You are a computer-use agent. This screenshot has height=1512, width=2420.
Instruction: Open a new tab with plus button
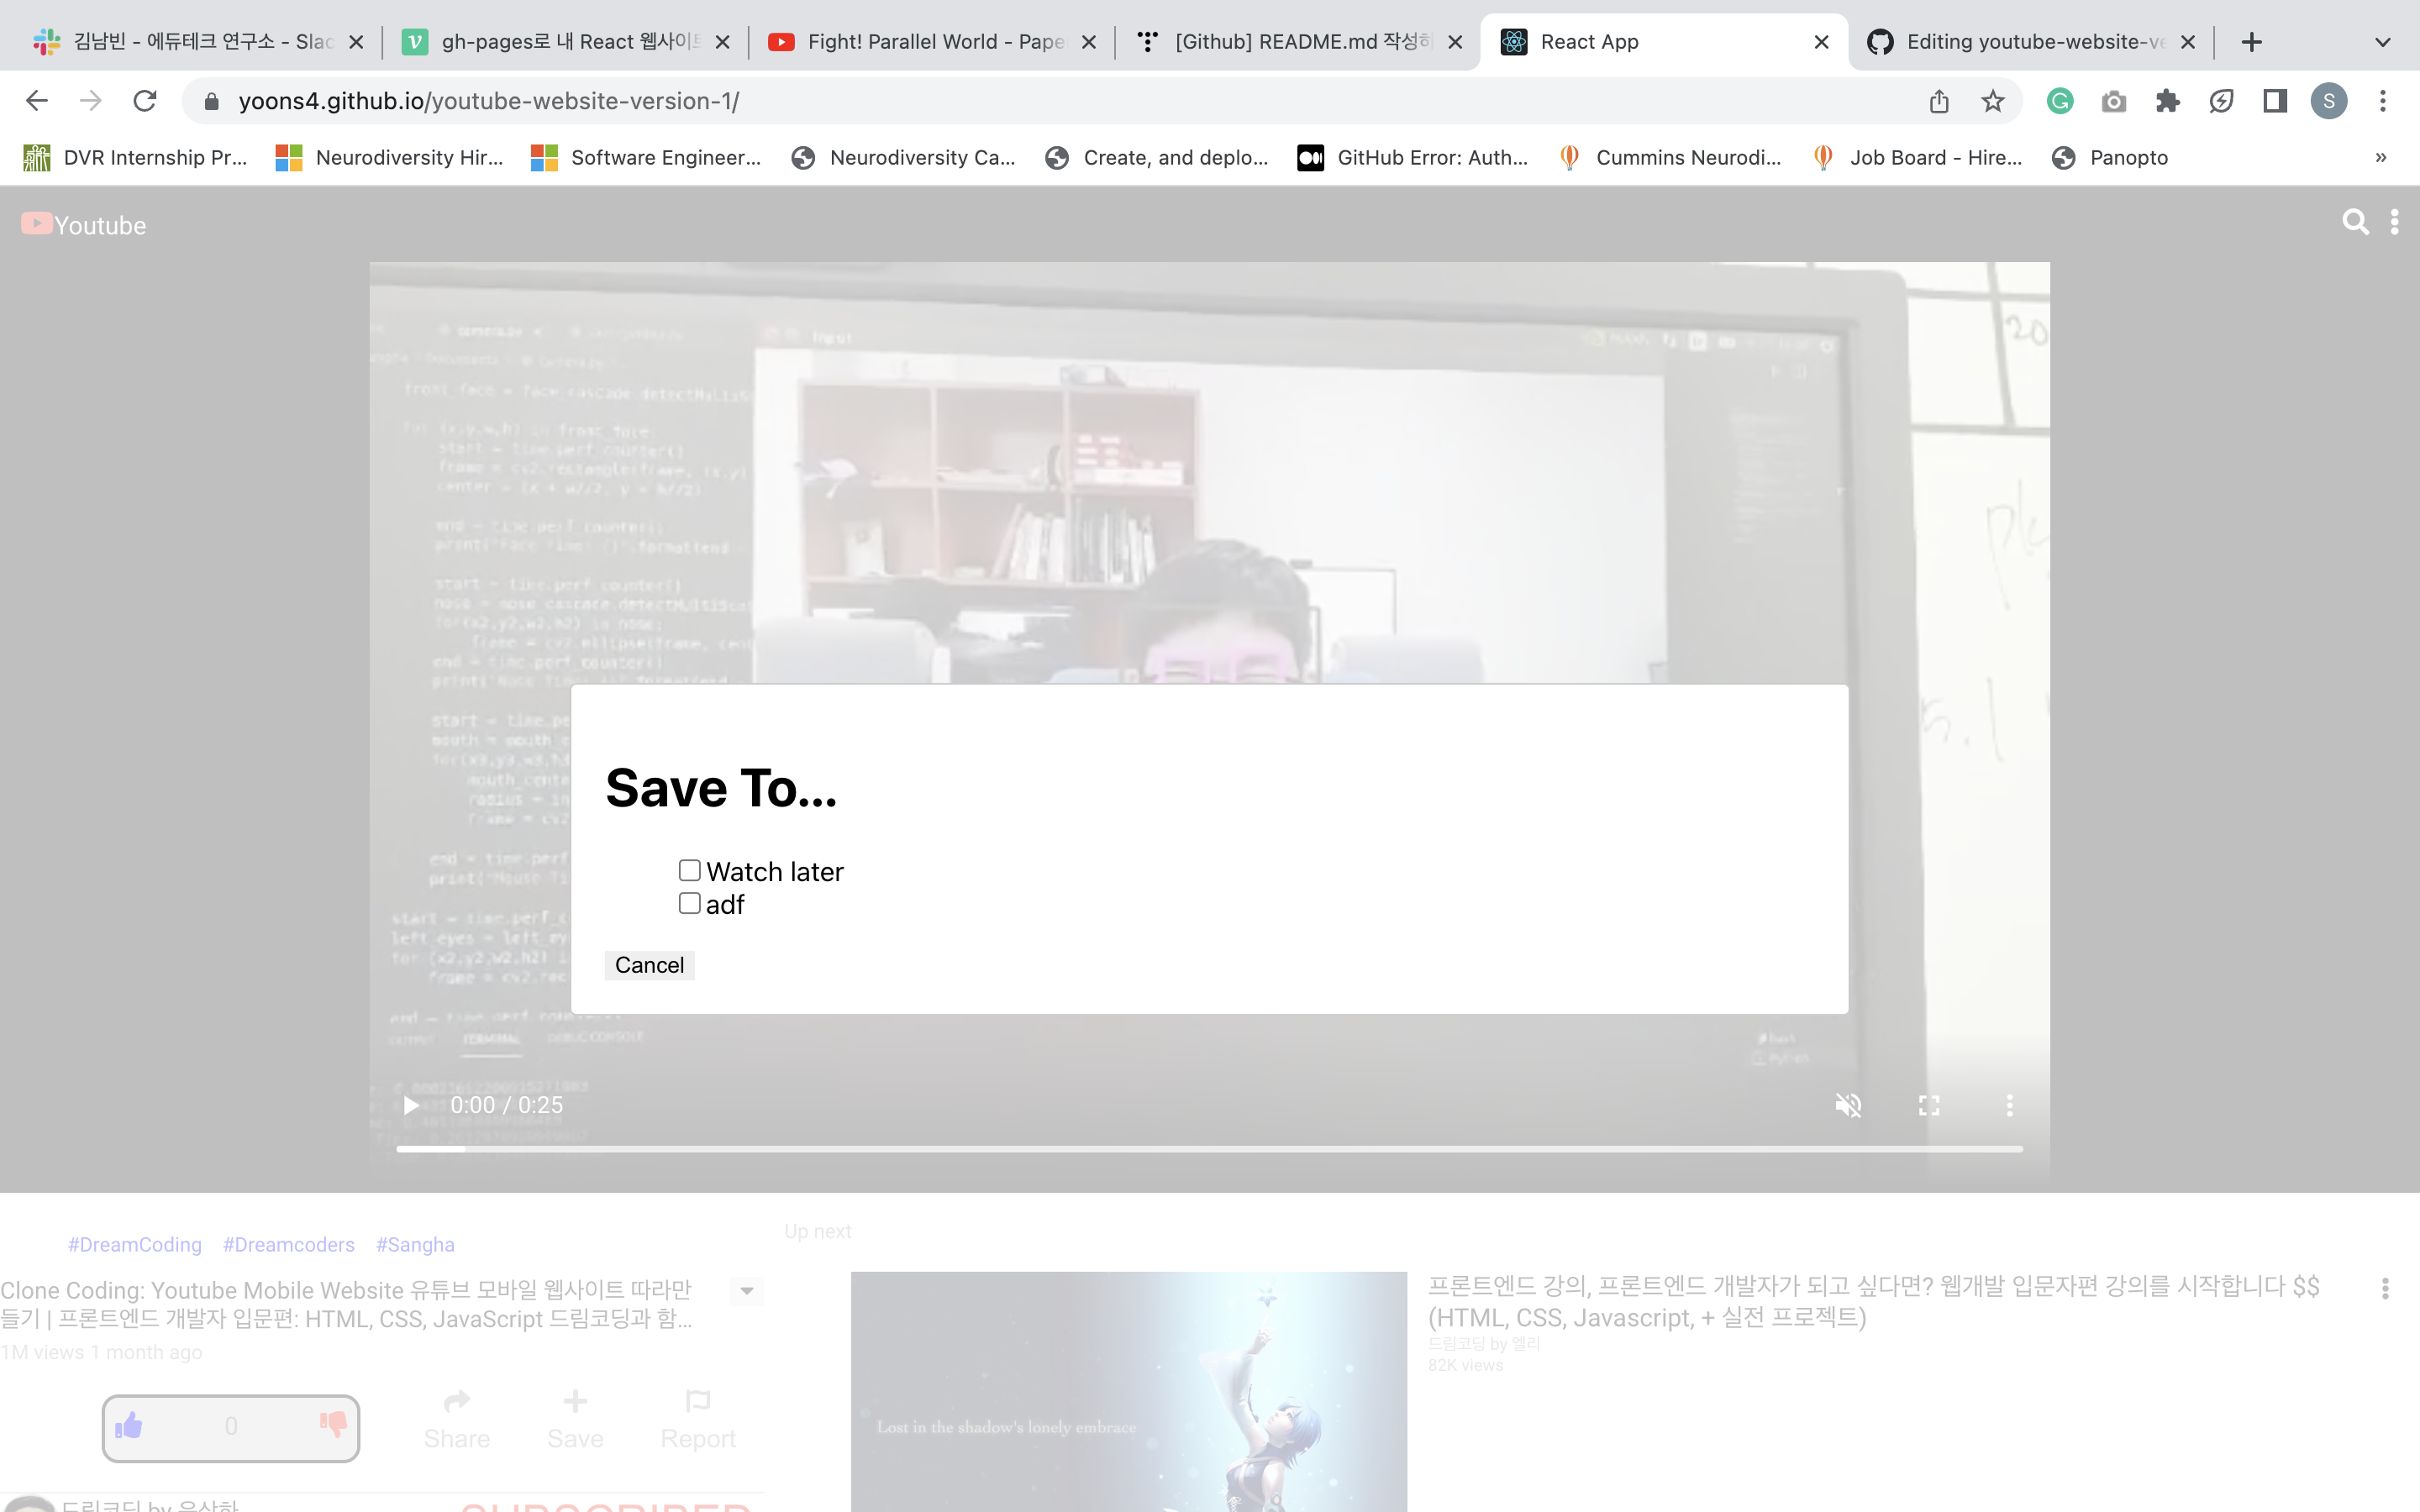tap(2252, 42)
